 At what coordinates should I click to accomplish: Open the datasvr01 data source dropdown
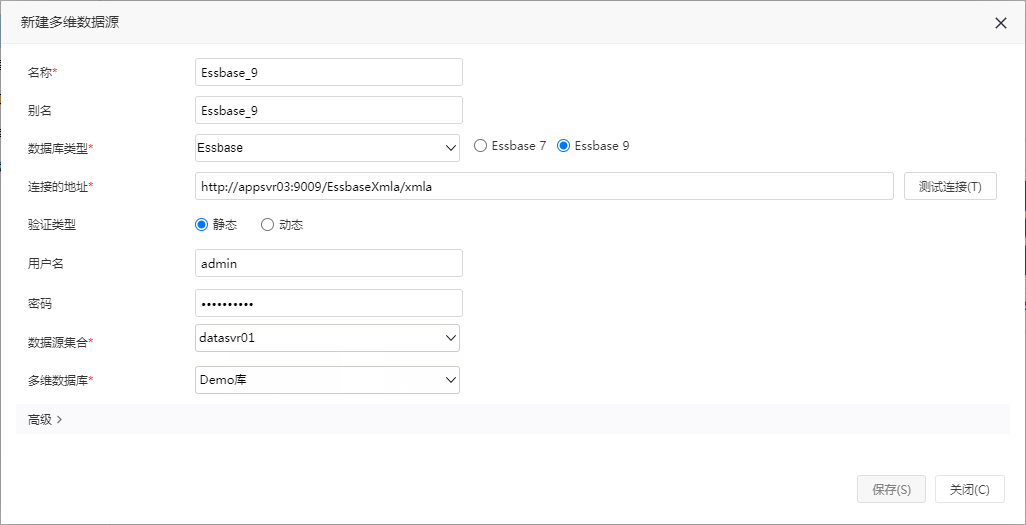(327, 338)
